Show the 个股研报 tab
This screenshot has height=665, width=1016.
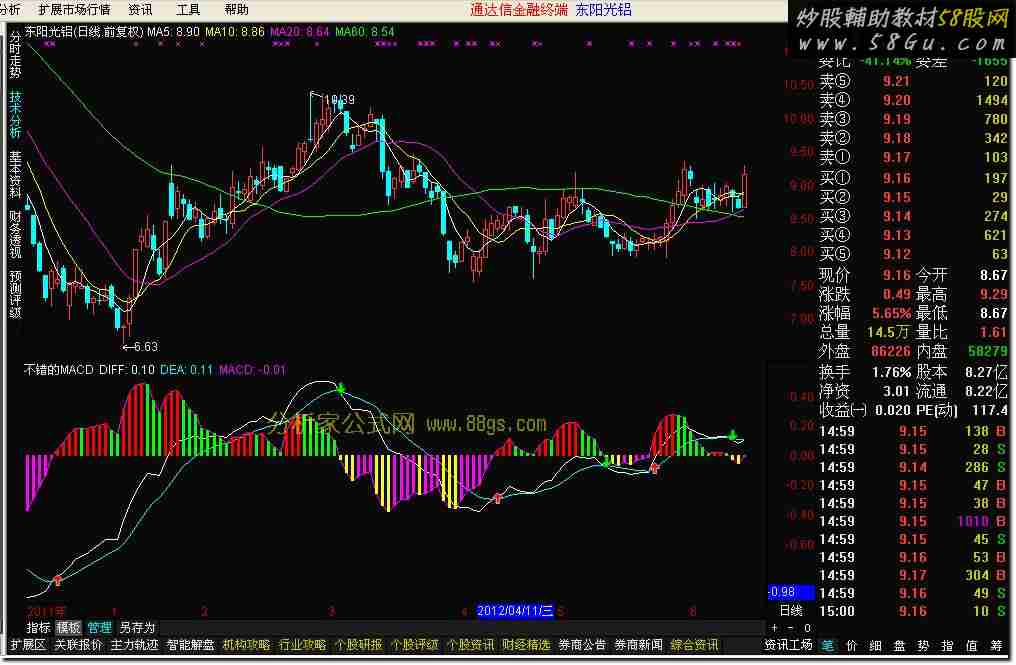[x=358, y=645]
